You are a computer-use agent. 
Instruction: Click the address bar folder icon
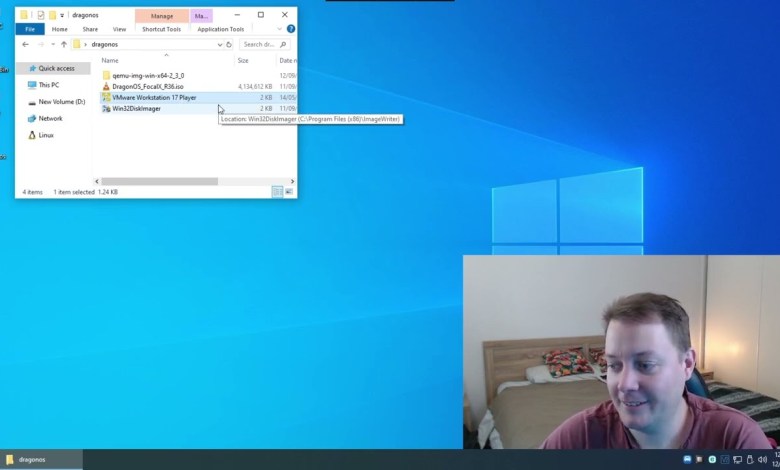click(x=77, y=44)
